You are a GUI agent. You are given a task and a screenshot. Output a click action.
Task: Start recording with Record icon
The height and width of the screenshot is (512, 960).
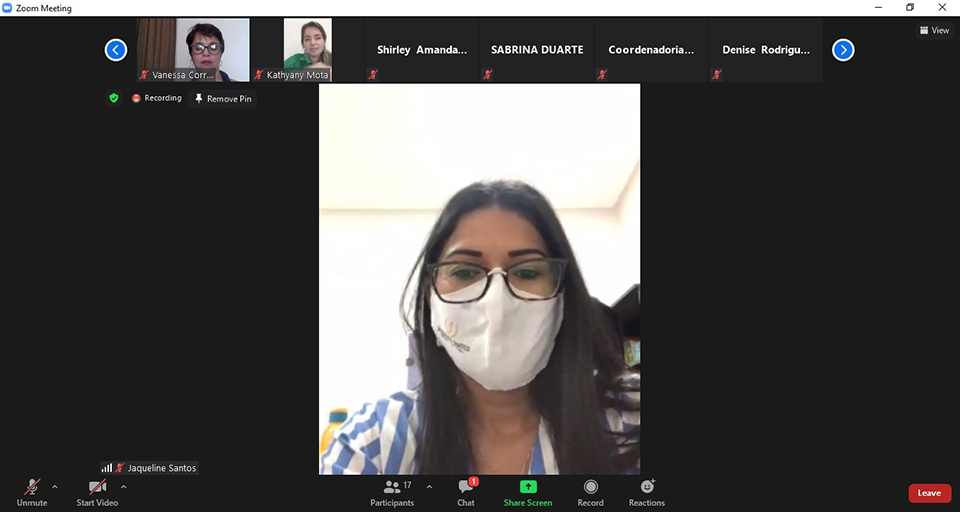click(x=590, y=487)
